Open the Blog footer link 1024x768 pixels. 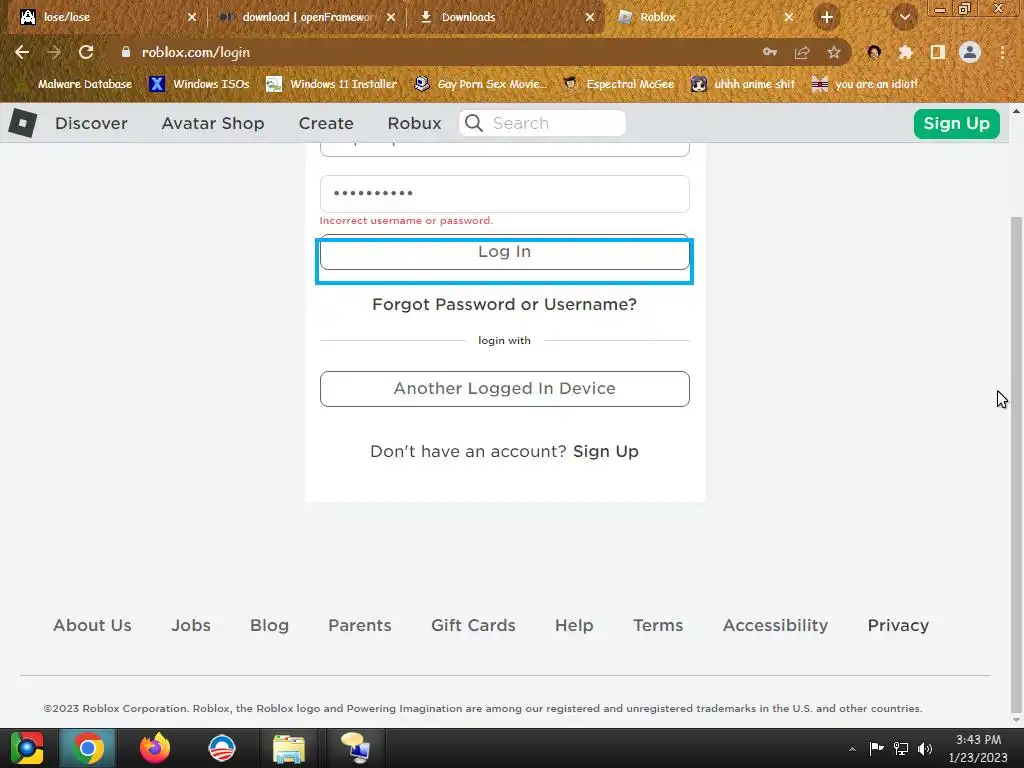click(x=269, y=625)
